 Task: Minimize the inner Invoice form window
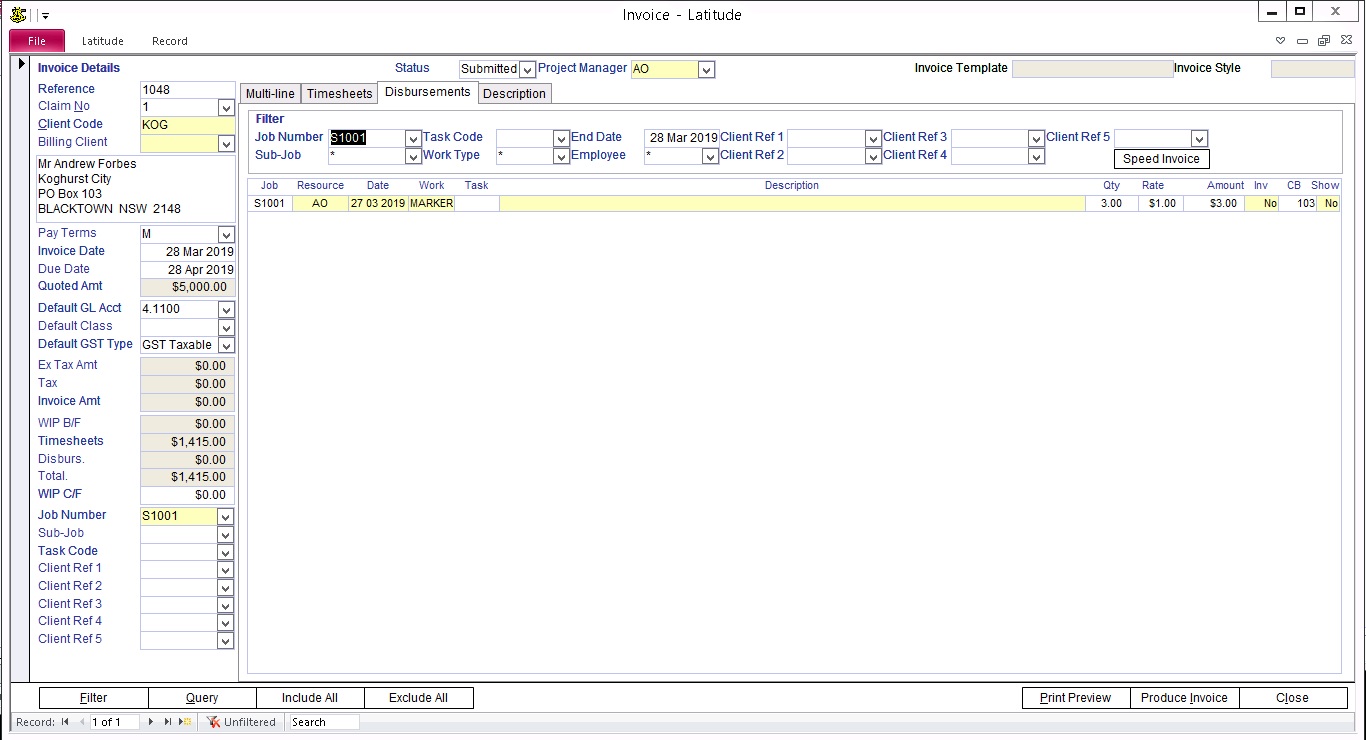pos(1302,41)
